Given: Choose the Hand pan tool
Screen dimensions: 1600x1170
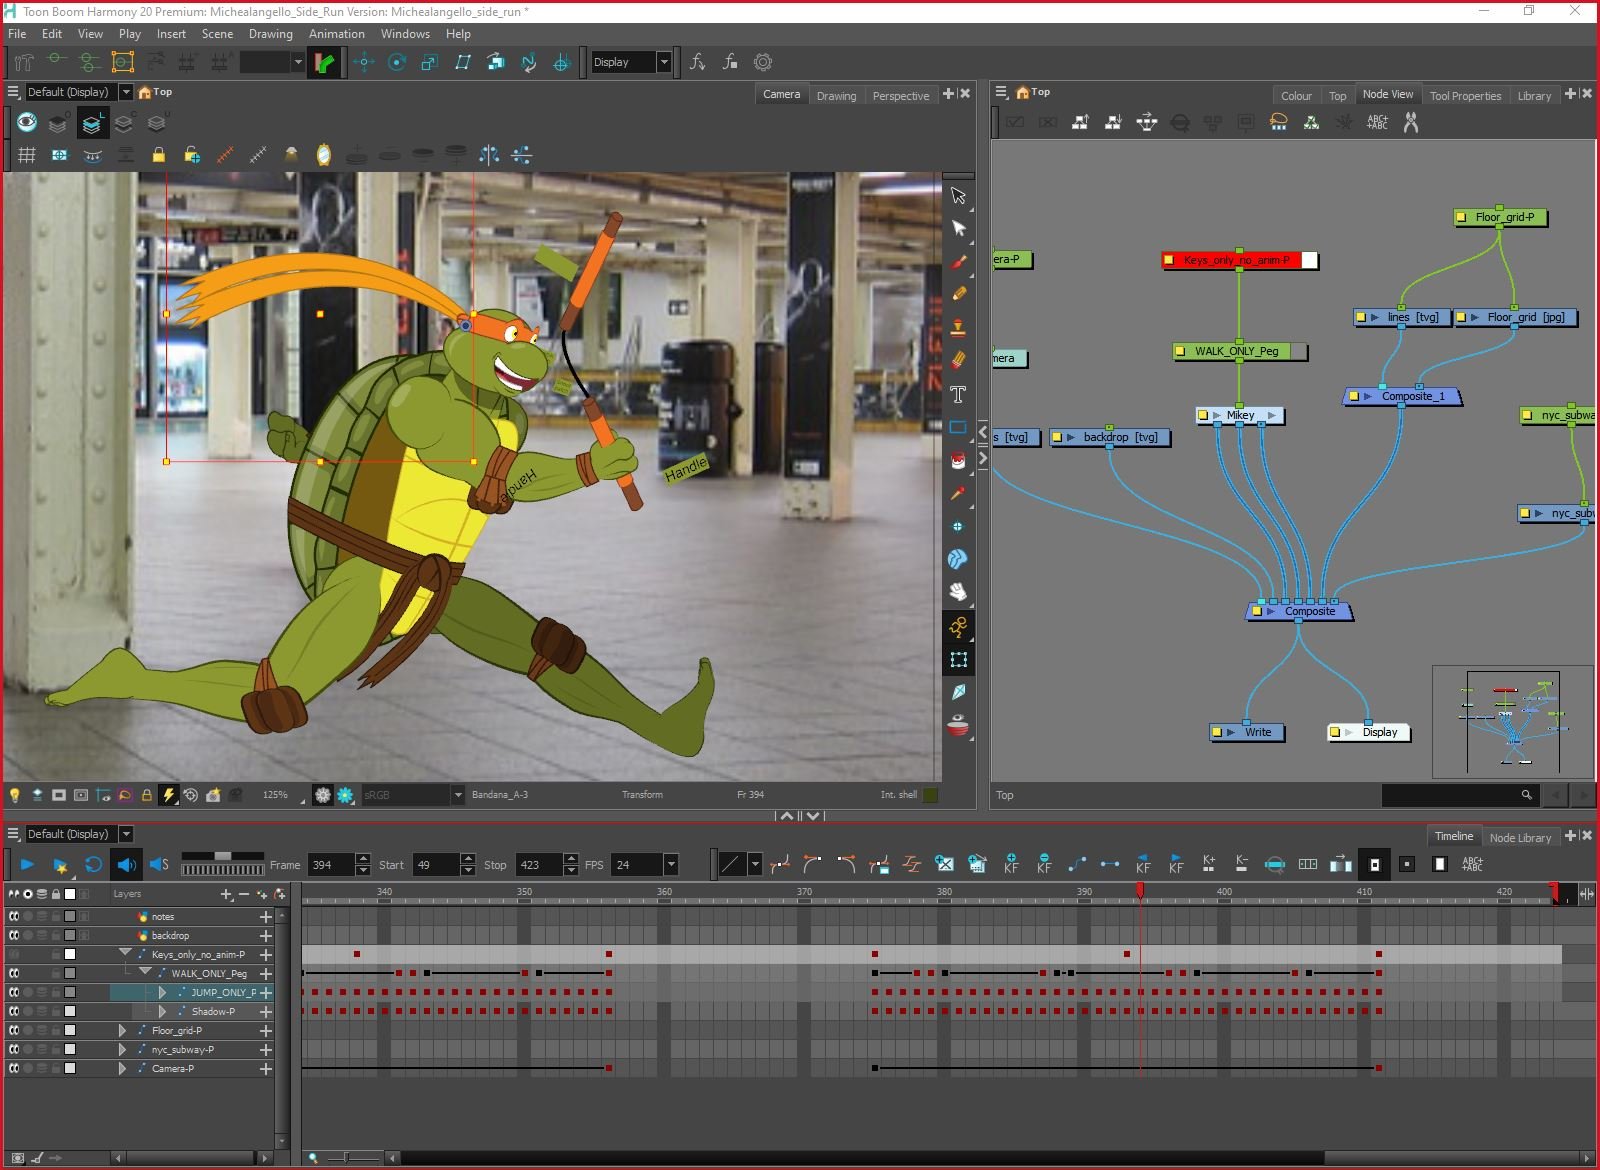Looking at the screenshot, I should click(x=958, y=592).
